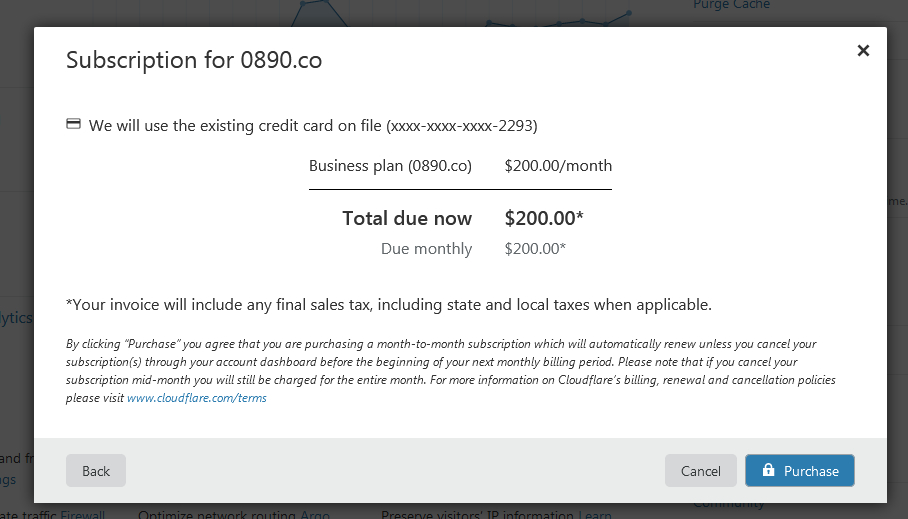Click the Purge Cache link behind dialog
908x519 pixels.
(731, 5)
